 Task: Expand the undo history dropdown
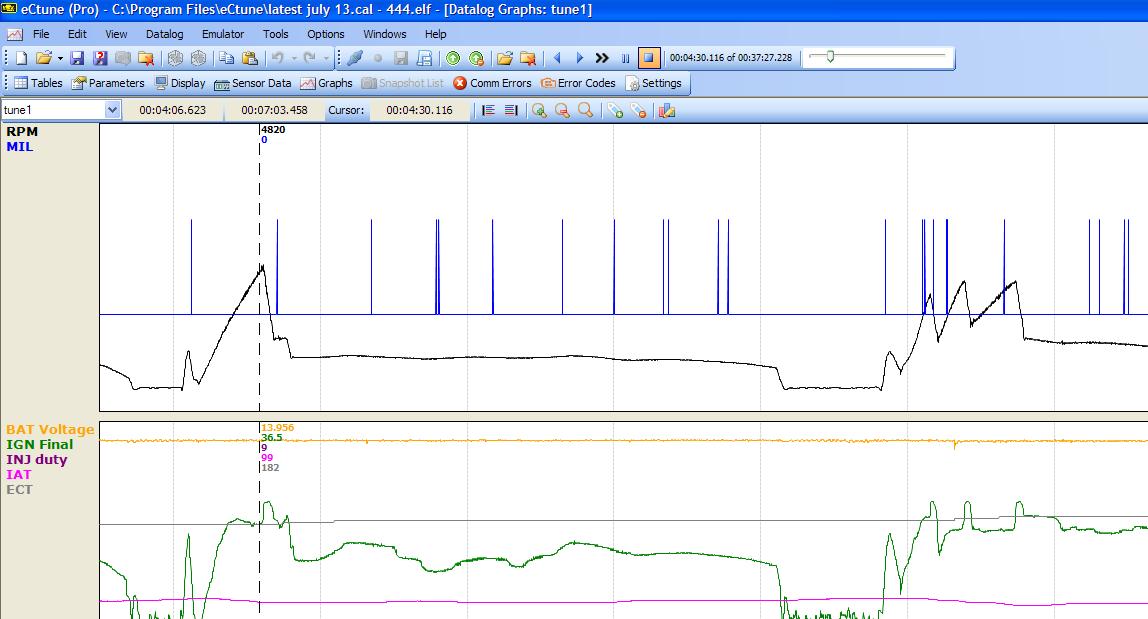[294, 58]
